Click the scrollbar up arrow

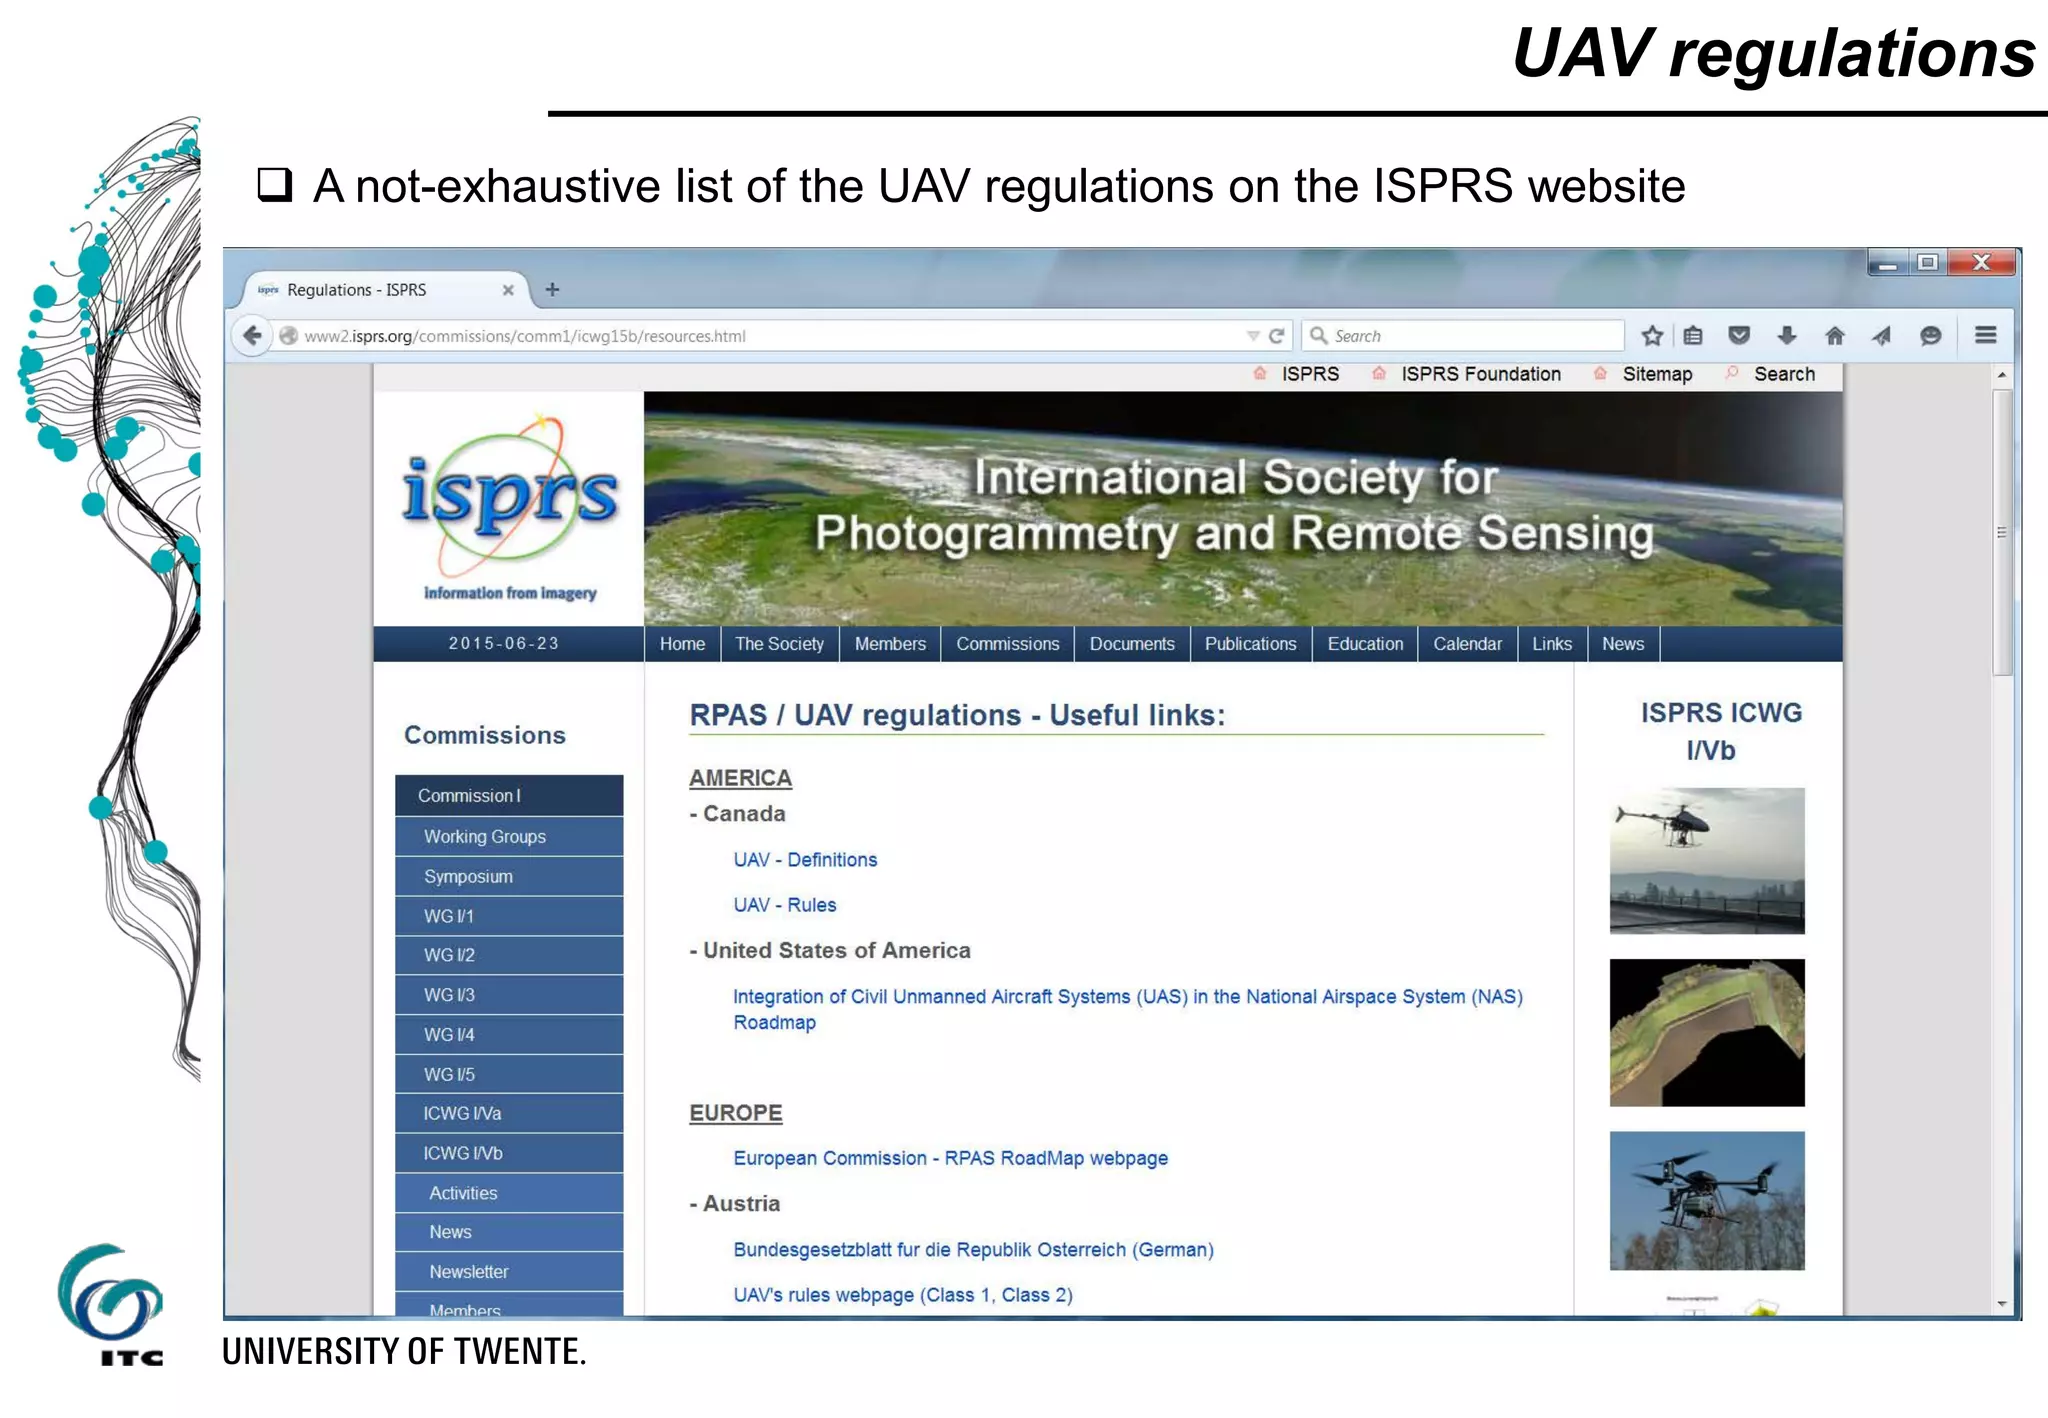[2002, 375]
